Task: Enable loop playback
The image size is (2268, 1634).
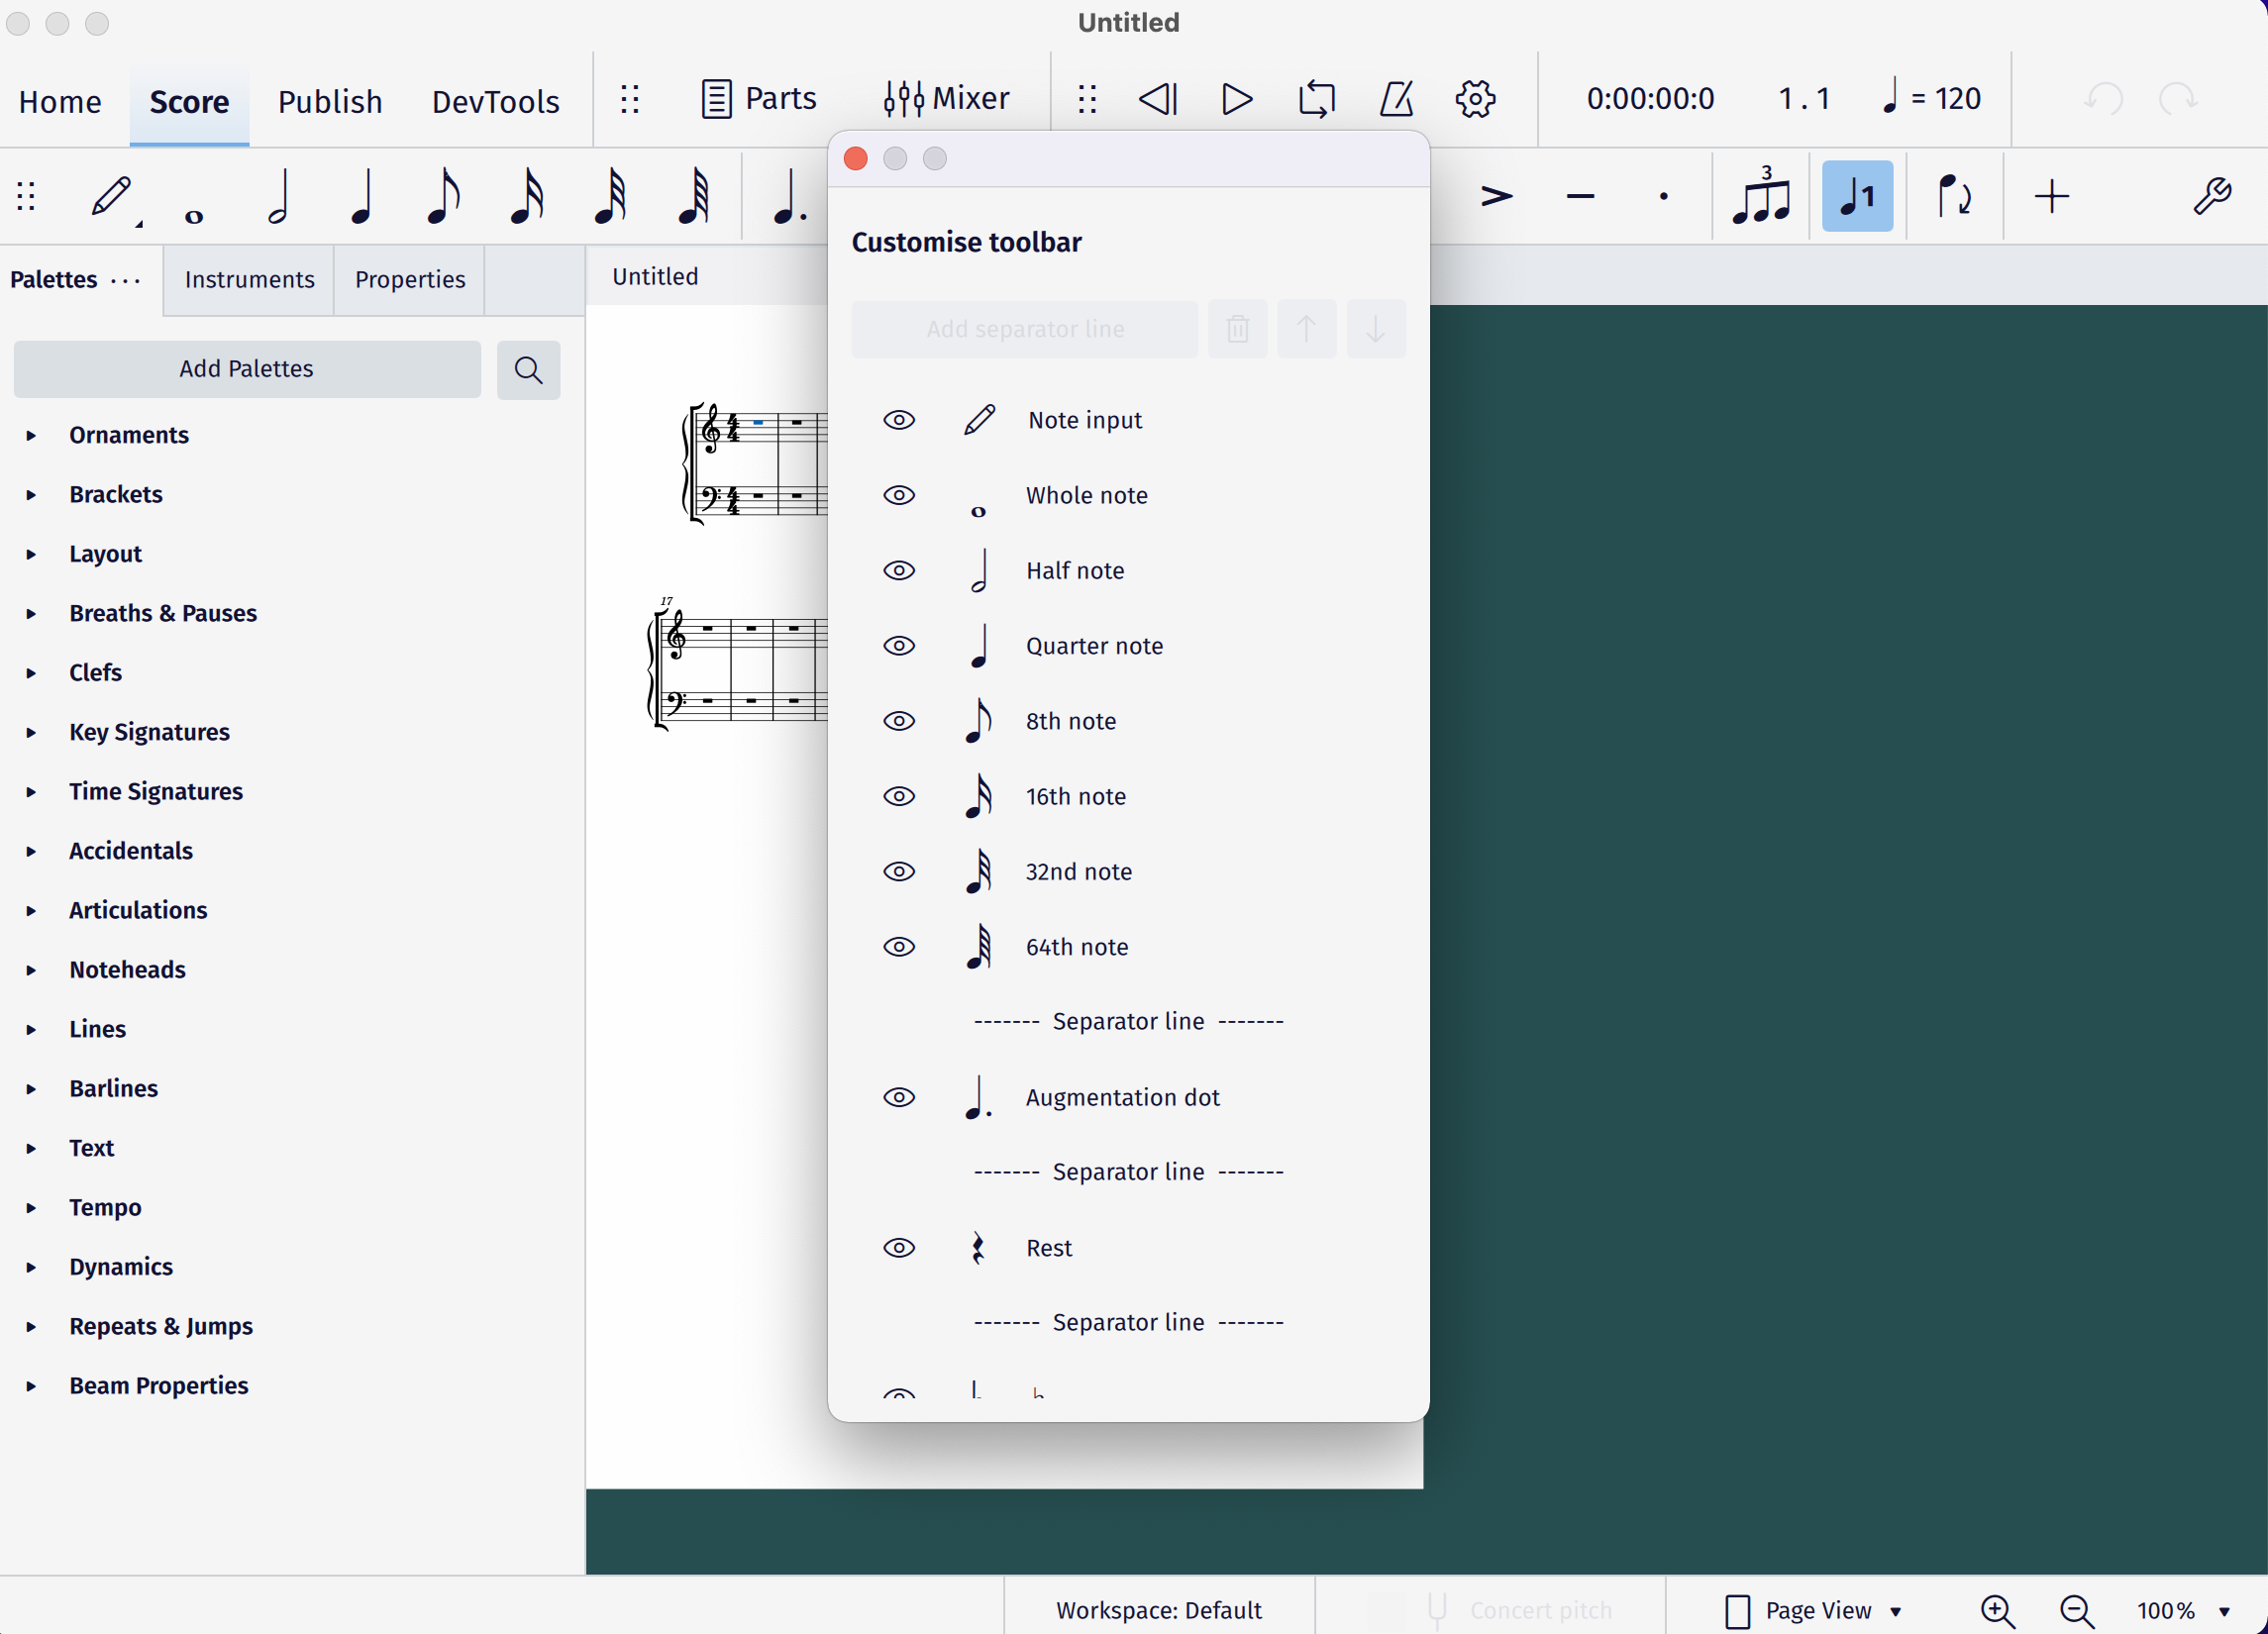Action: [1316, 99]
